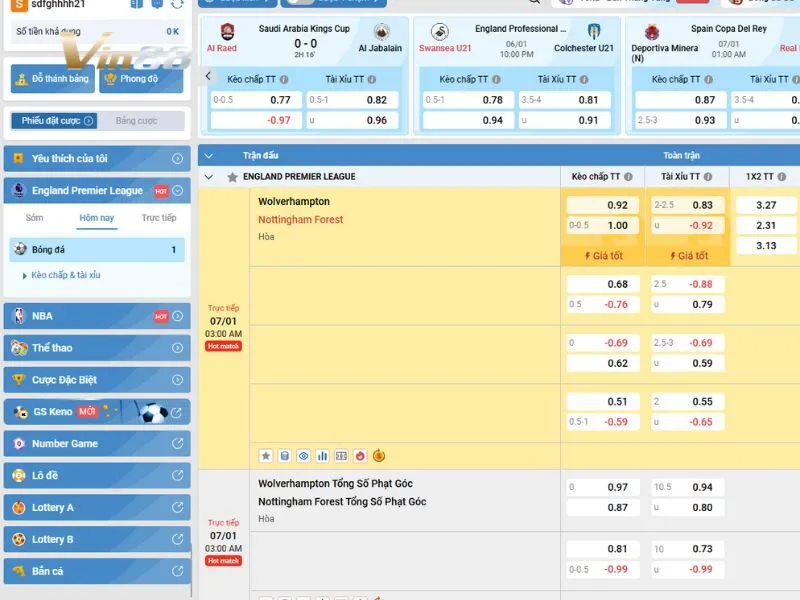Switch to the Bảng cược tab

[136, 121]
